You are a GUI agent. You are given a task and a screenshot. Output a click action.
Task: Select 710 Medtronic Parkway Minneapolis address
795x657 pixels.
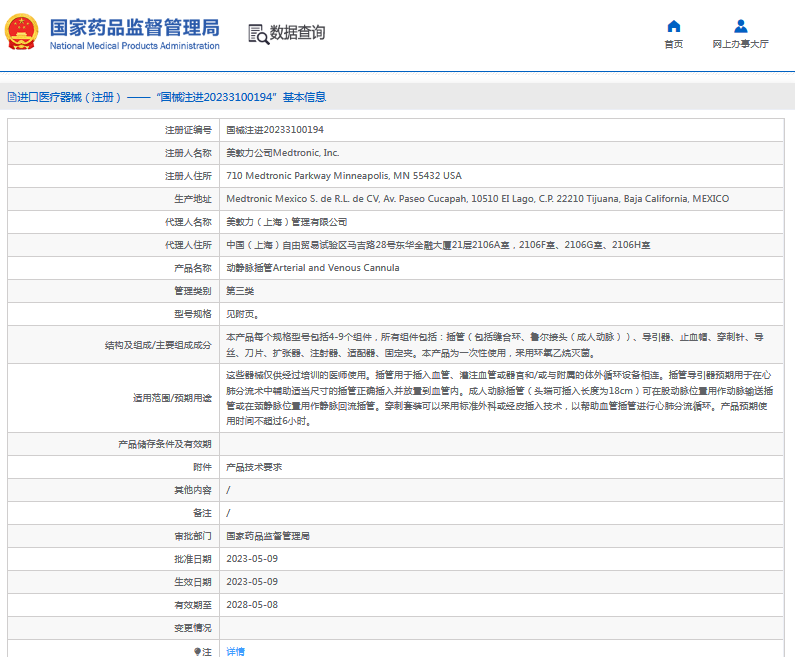(x=344, y=175)
